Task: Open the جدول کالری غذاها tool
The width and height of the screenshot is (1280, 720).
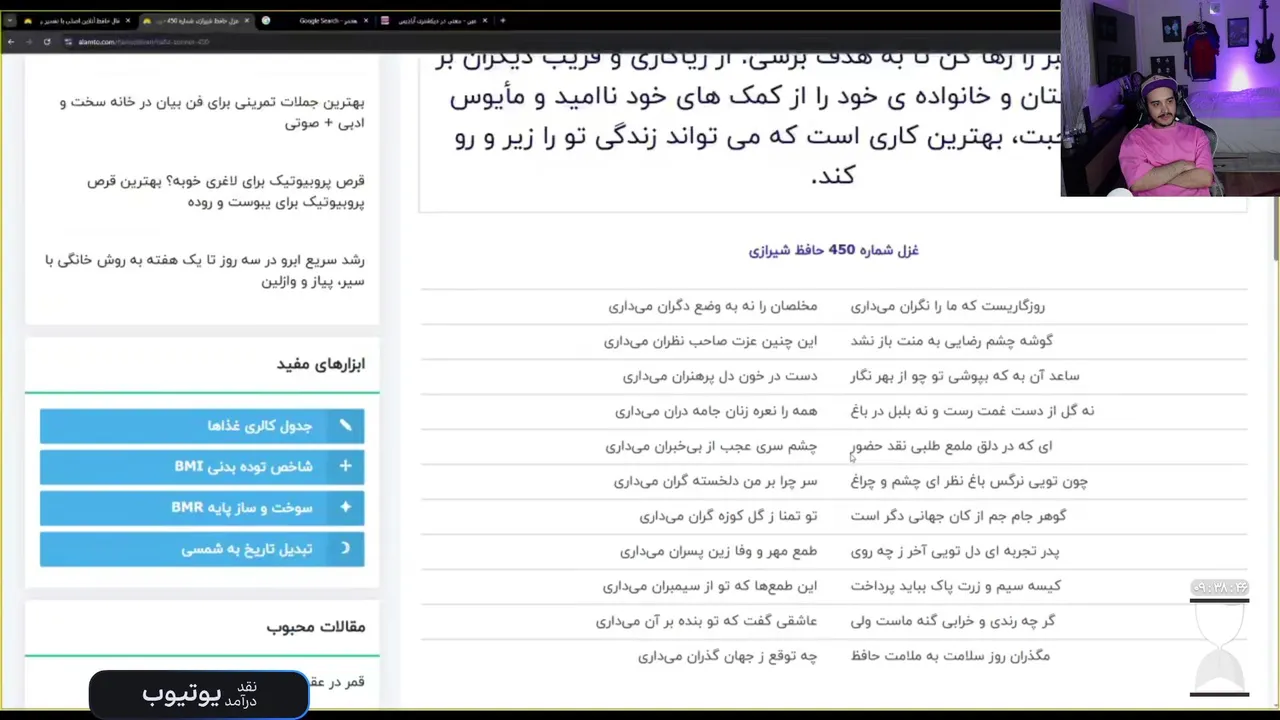Action: pyautogui.click(x=202, y=425)
